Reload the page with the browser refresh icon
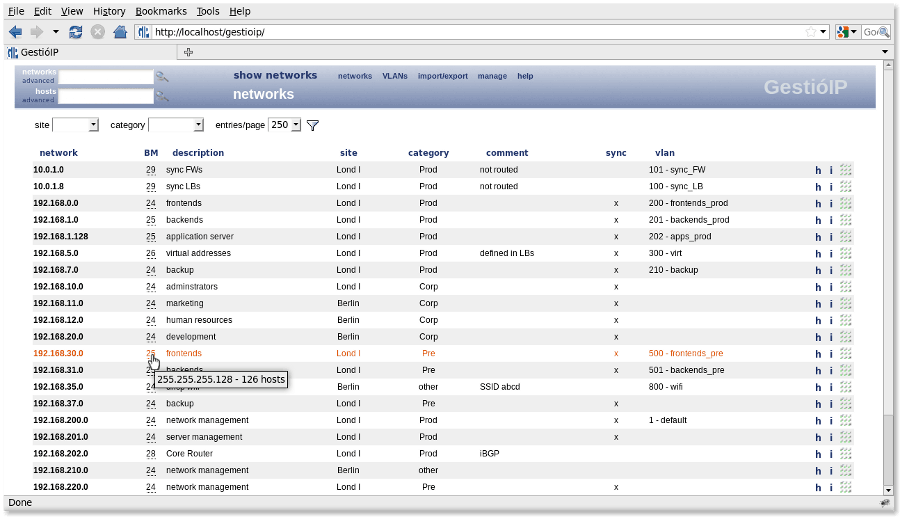 pyautogui.click(x=76, y=32)
